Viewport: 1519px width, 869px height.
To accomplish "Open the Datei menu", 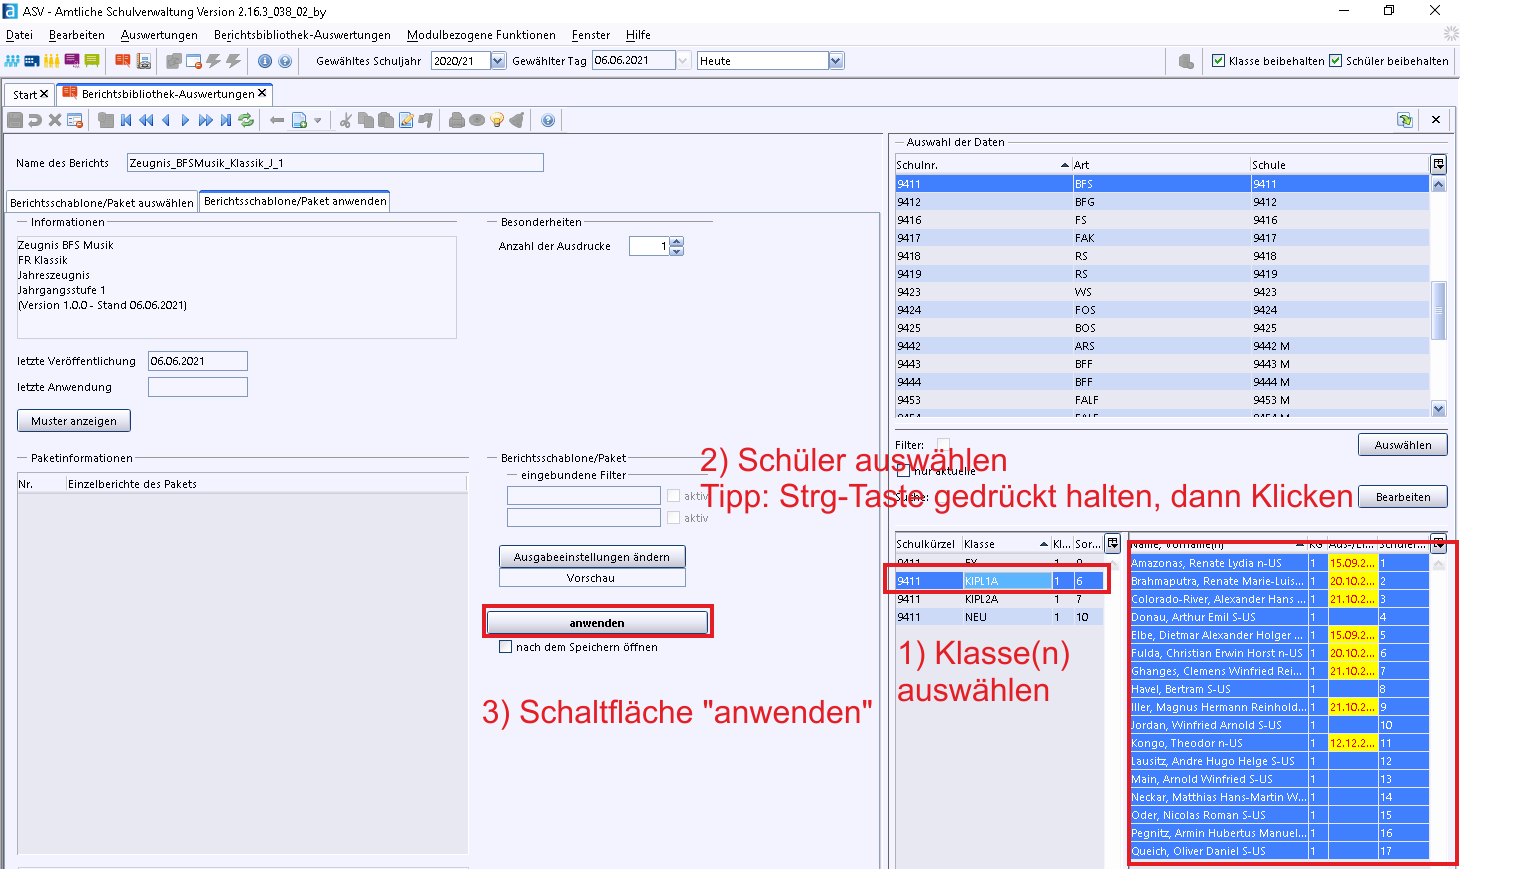I will tap(19, 35).
